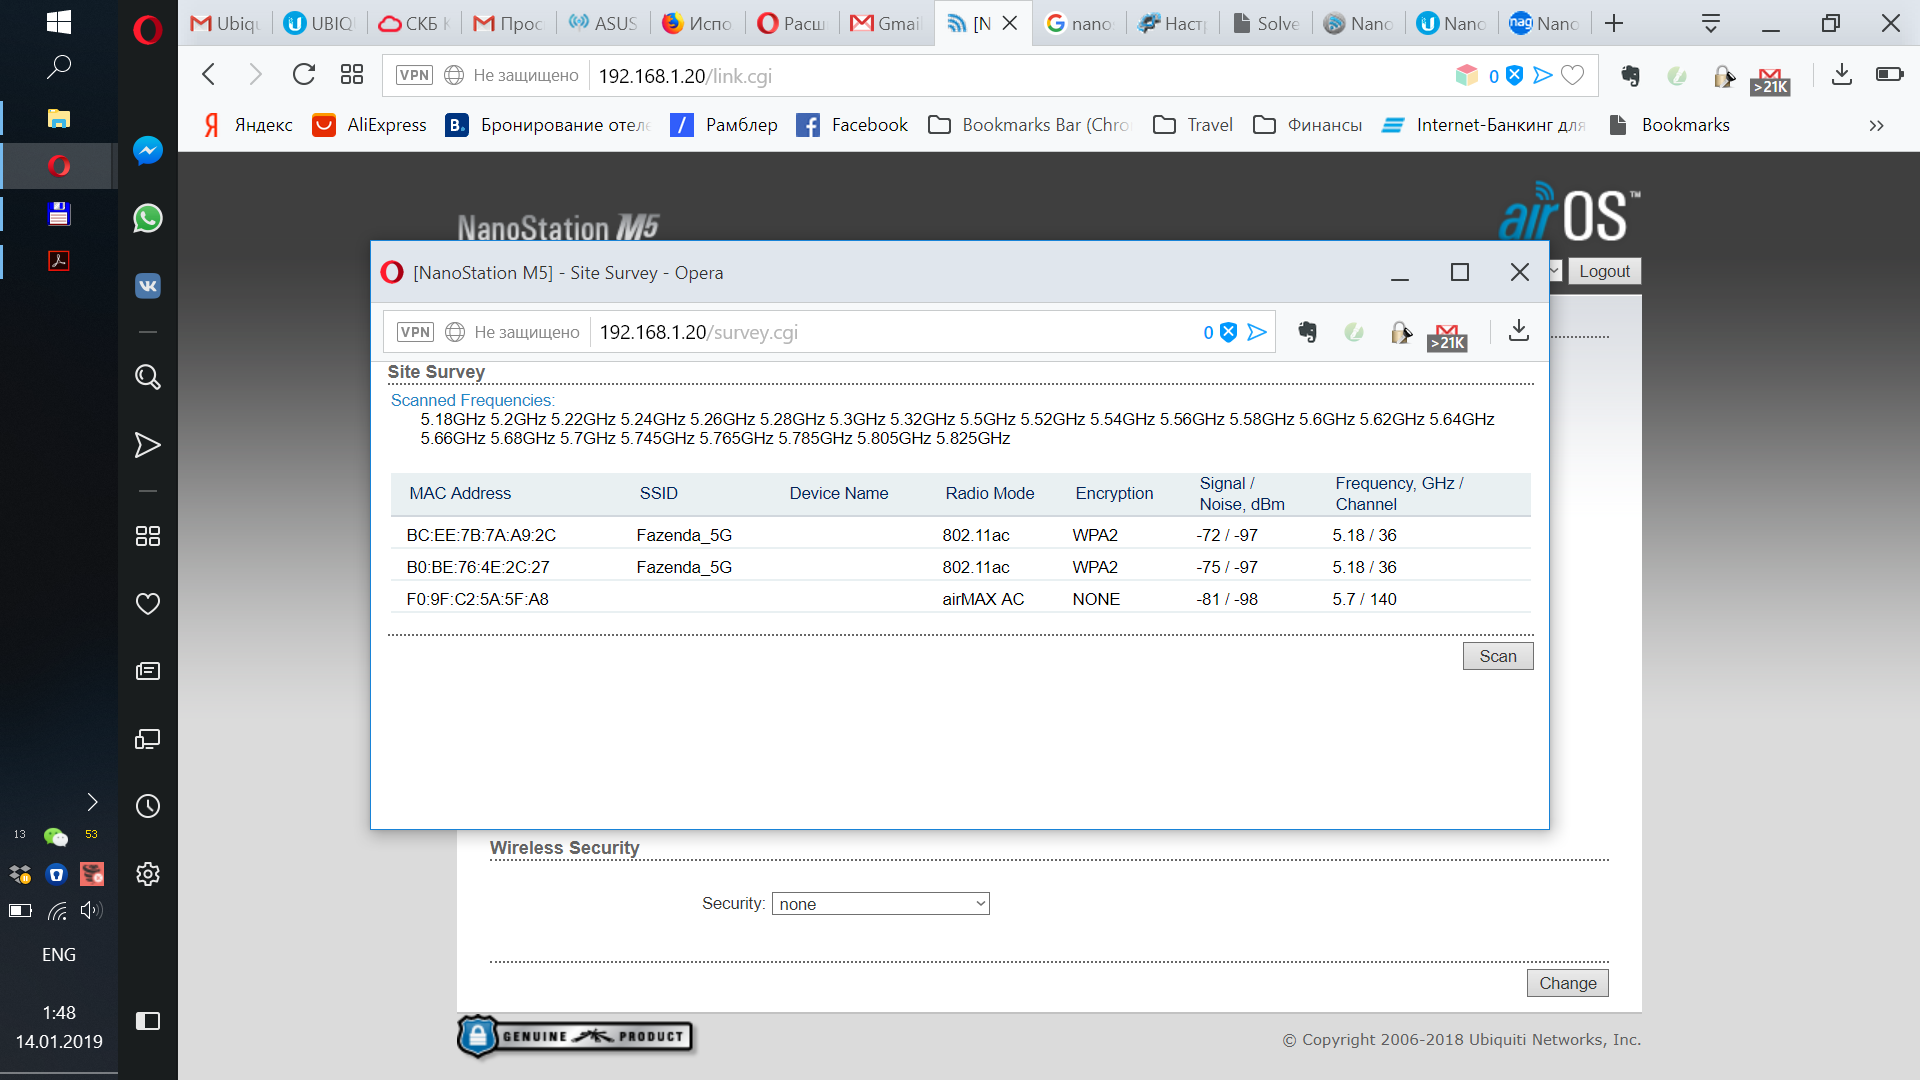
Task: Toggle VPN badge in Site Survey popup
Action: [415, 332]
